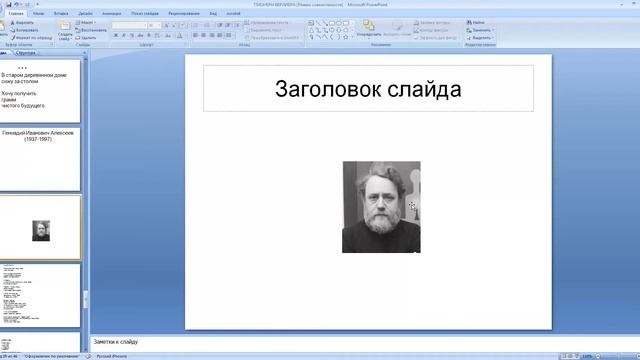Close the slides thumbnail pane
The height and width of the screenshot is (360, 640).
(84, 53)
